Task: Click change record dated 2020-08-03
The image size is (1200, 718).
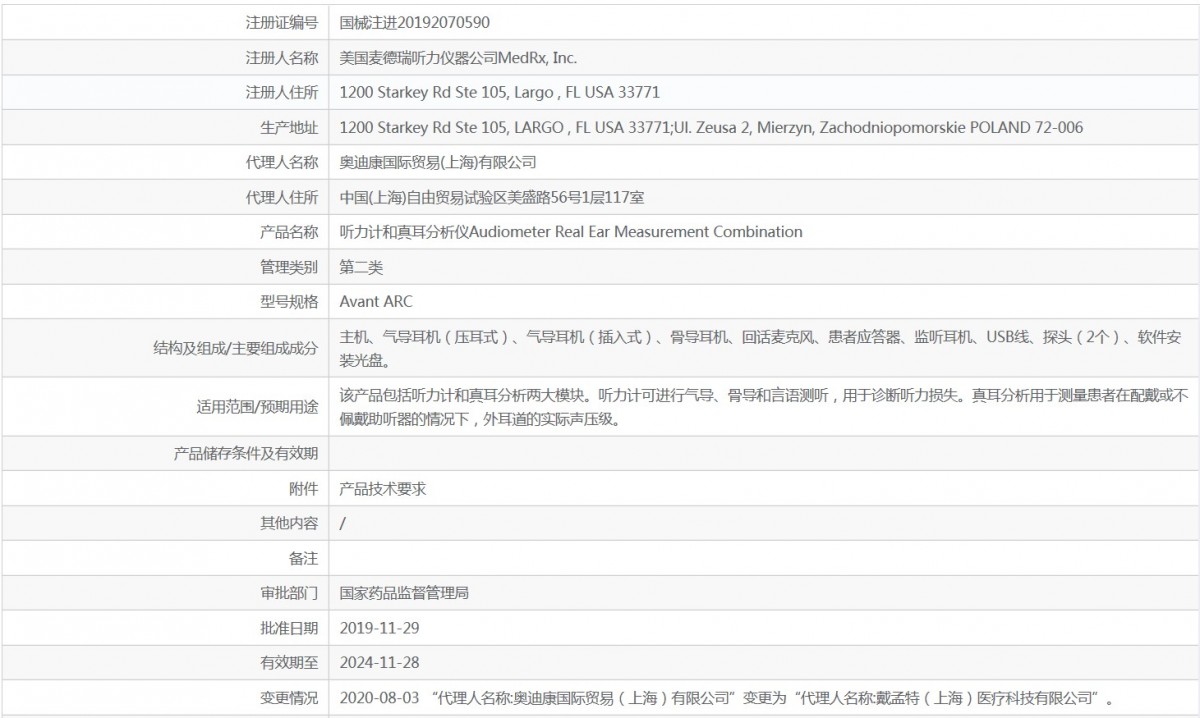Action: 727,698
